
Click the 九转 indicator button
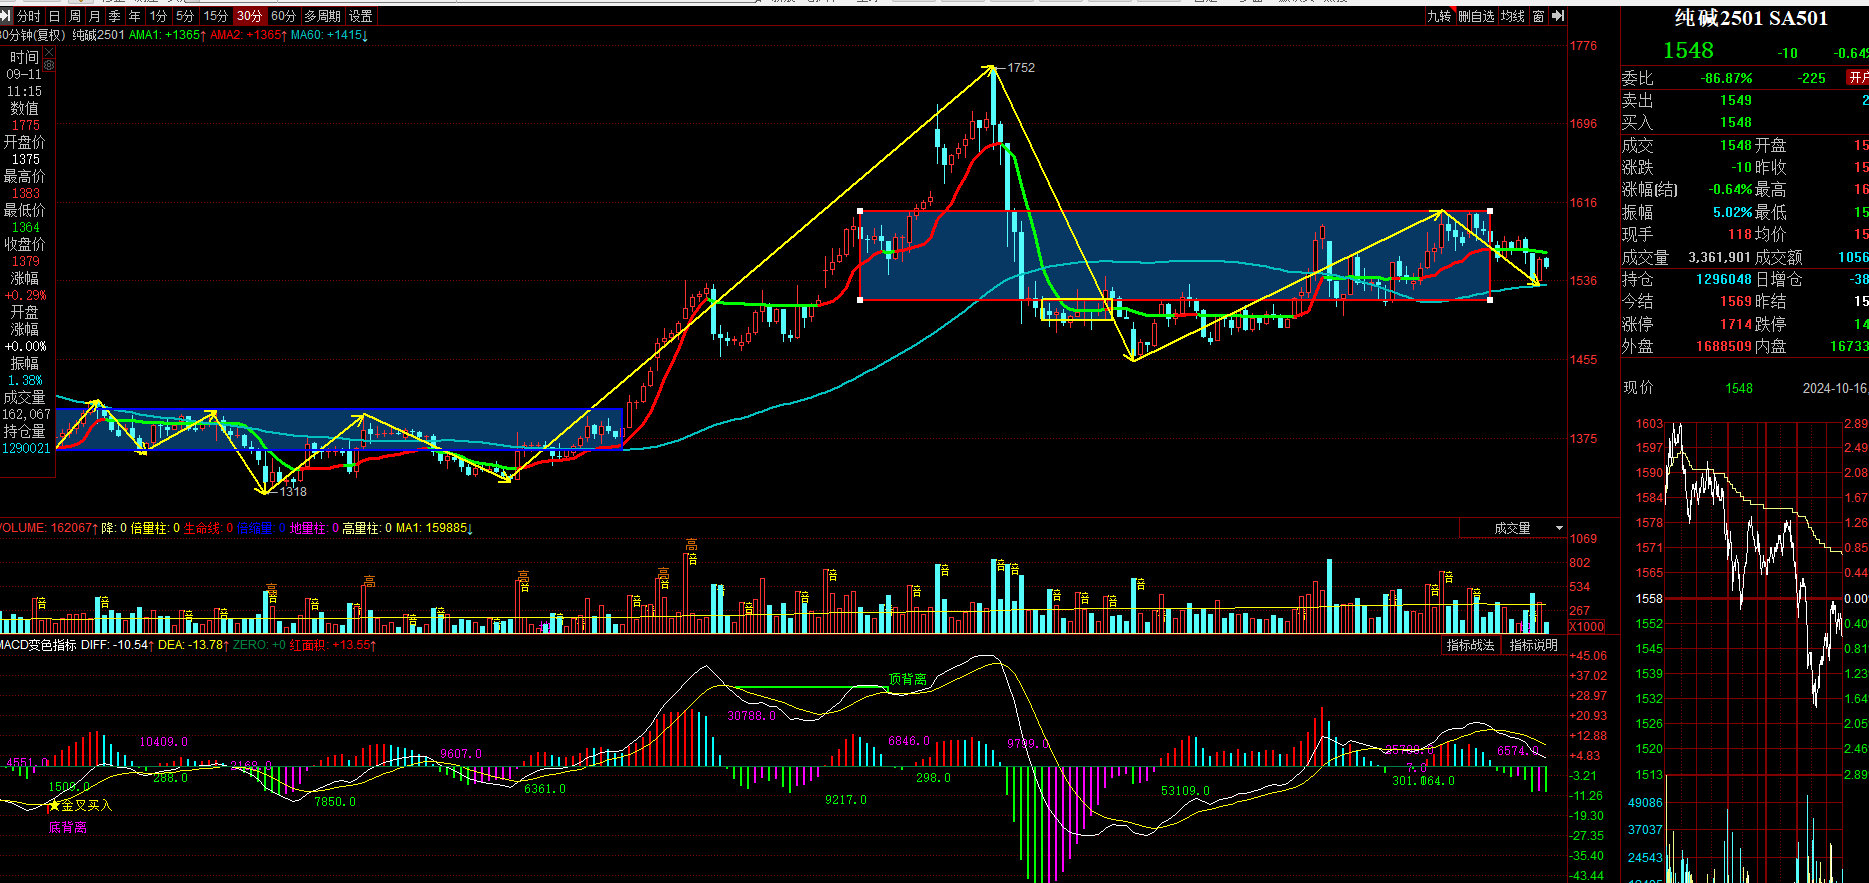click(x=1438, y=16)
